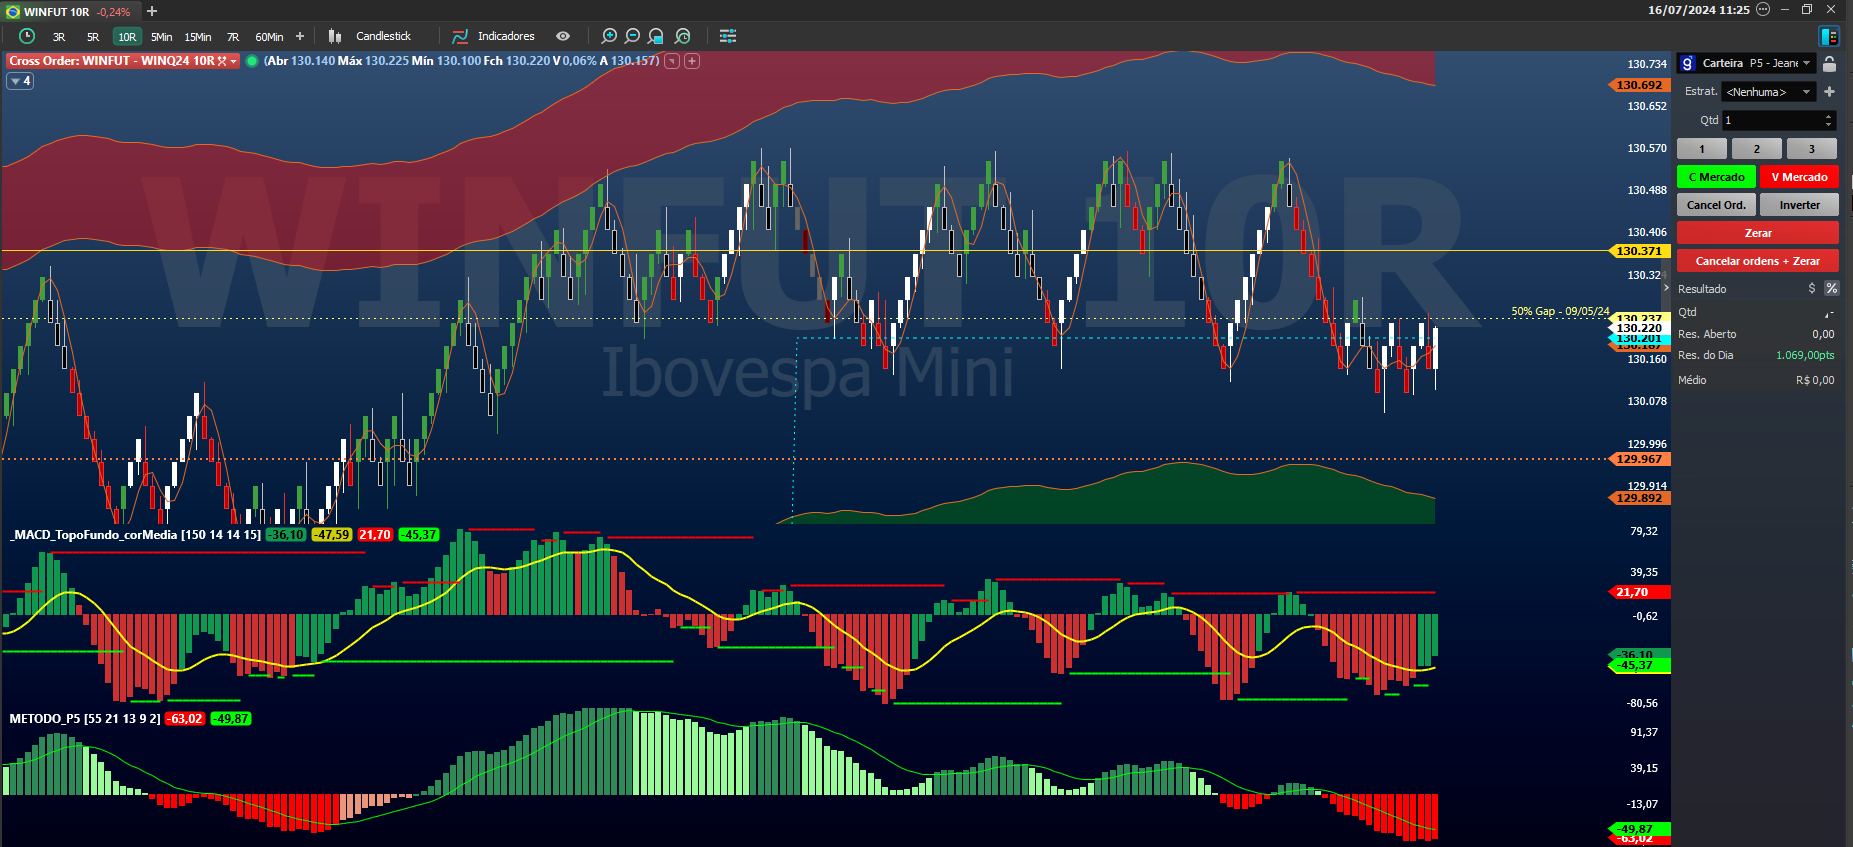Add a new timeframe shortcut
The height and width of the screenshot is (847, 1853).
click(x=300, y=36)
